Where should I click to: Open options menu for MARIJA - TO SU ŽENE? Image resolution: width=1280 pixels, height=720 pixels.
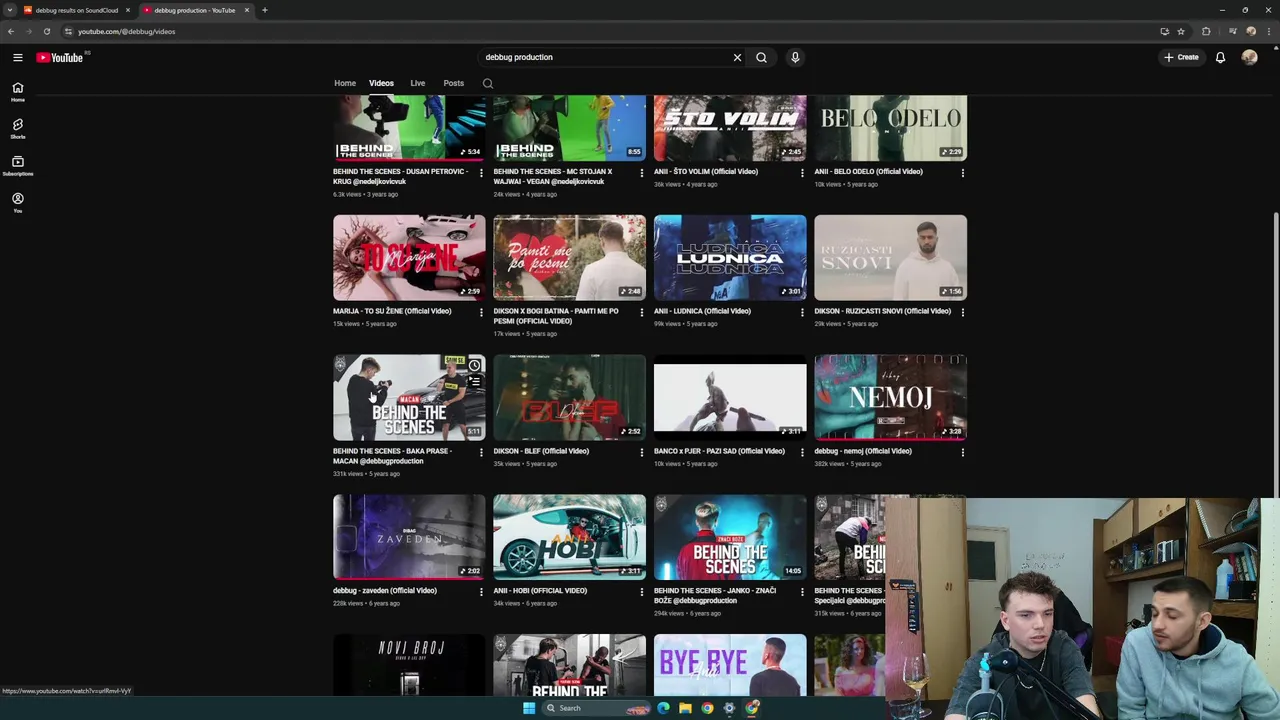pyautogui.click(x=481, y=312)
